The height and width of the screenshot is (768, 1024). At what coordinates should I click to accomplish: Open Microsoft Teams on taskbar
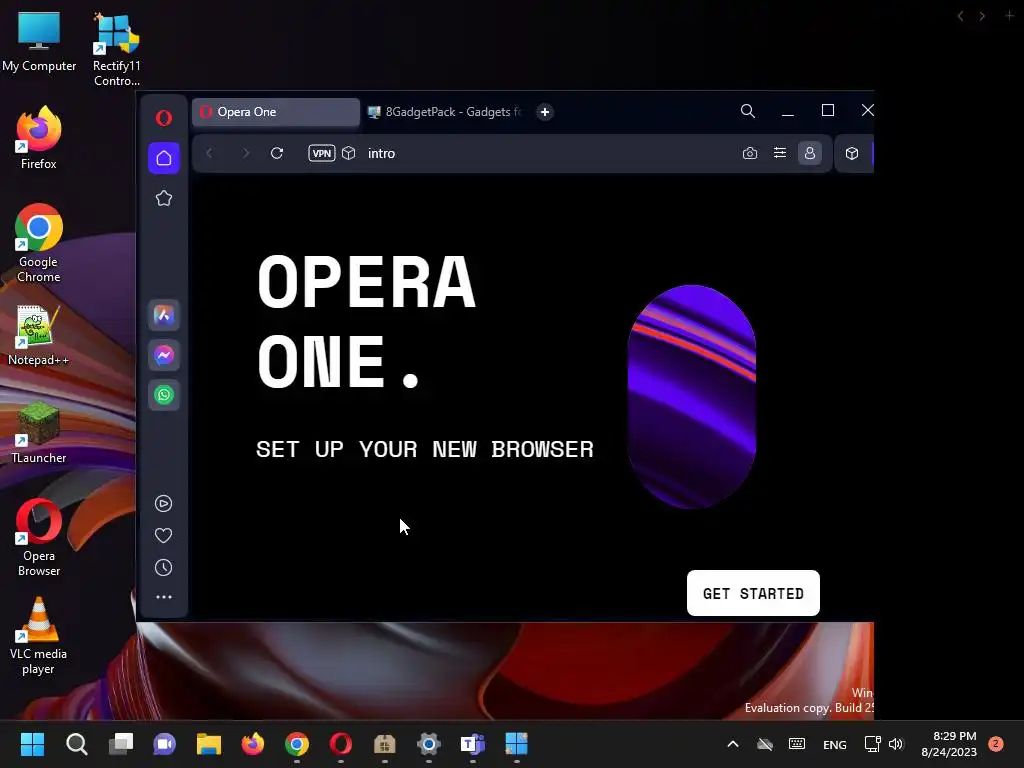[473, 743]
